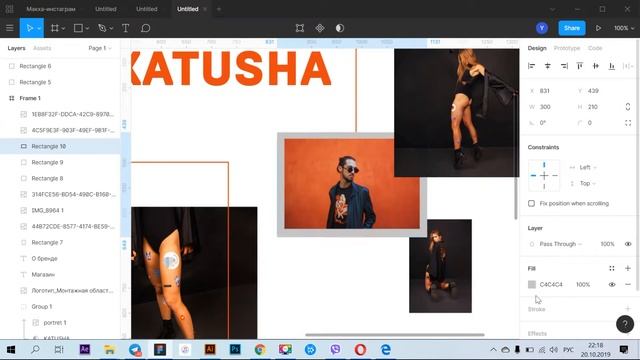Open the 100% zoom dropdown
This screenshot has width=640, height=360.
(x=624, y=28)
